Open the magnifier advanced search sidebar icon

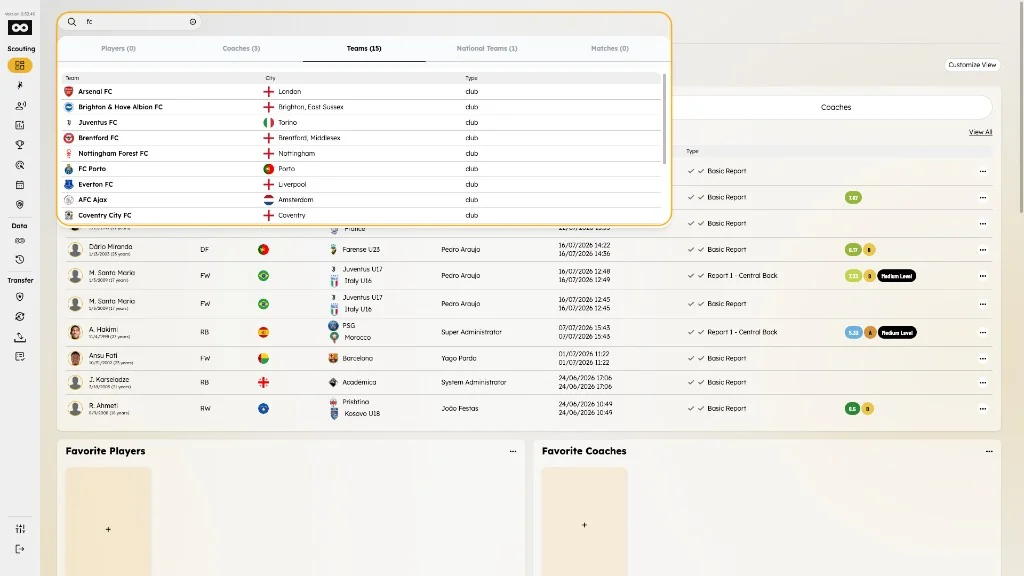coord(20,165)
